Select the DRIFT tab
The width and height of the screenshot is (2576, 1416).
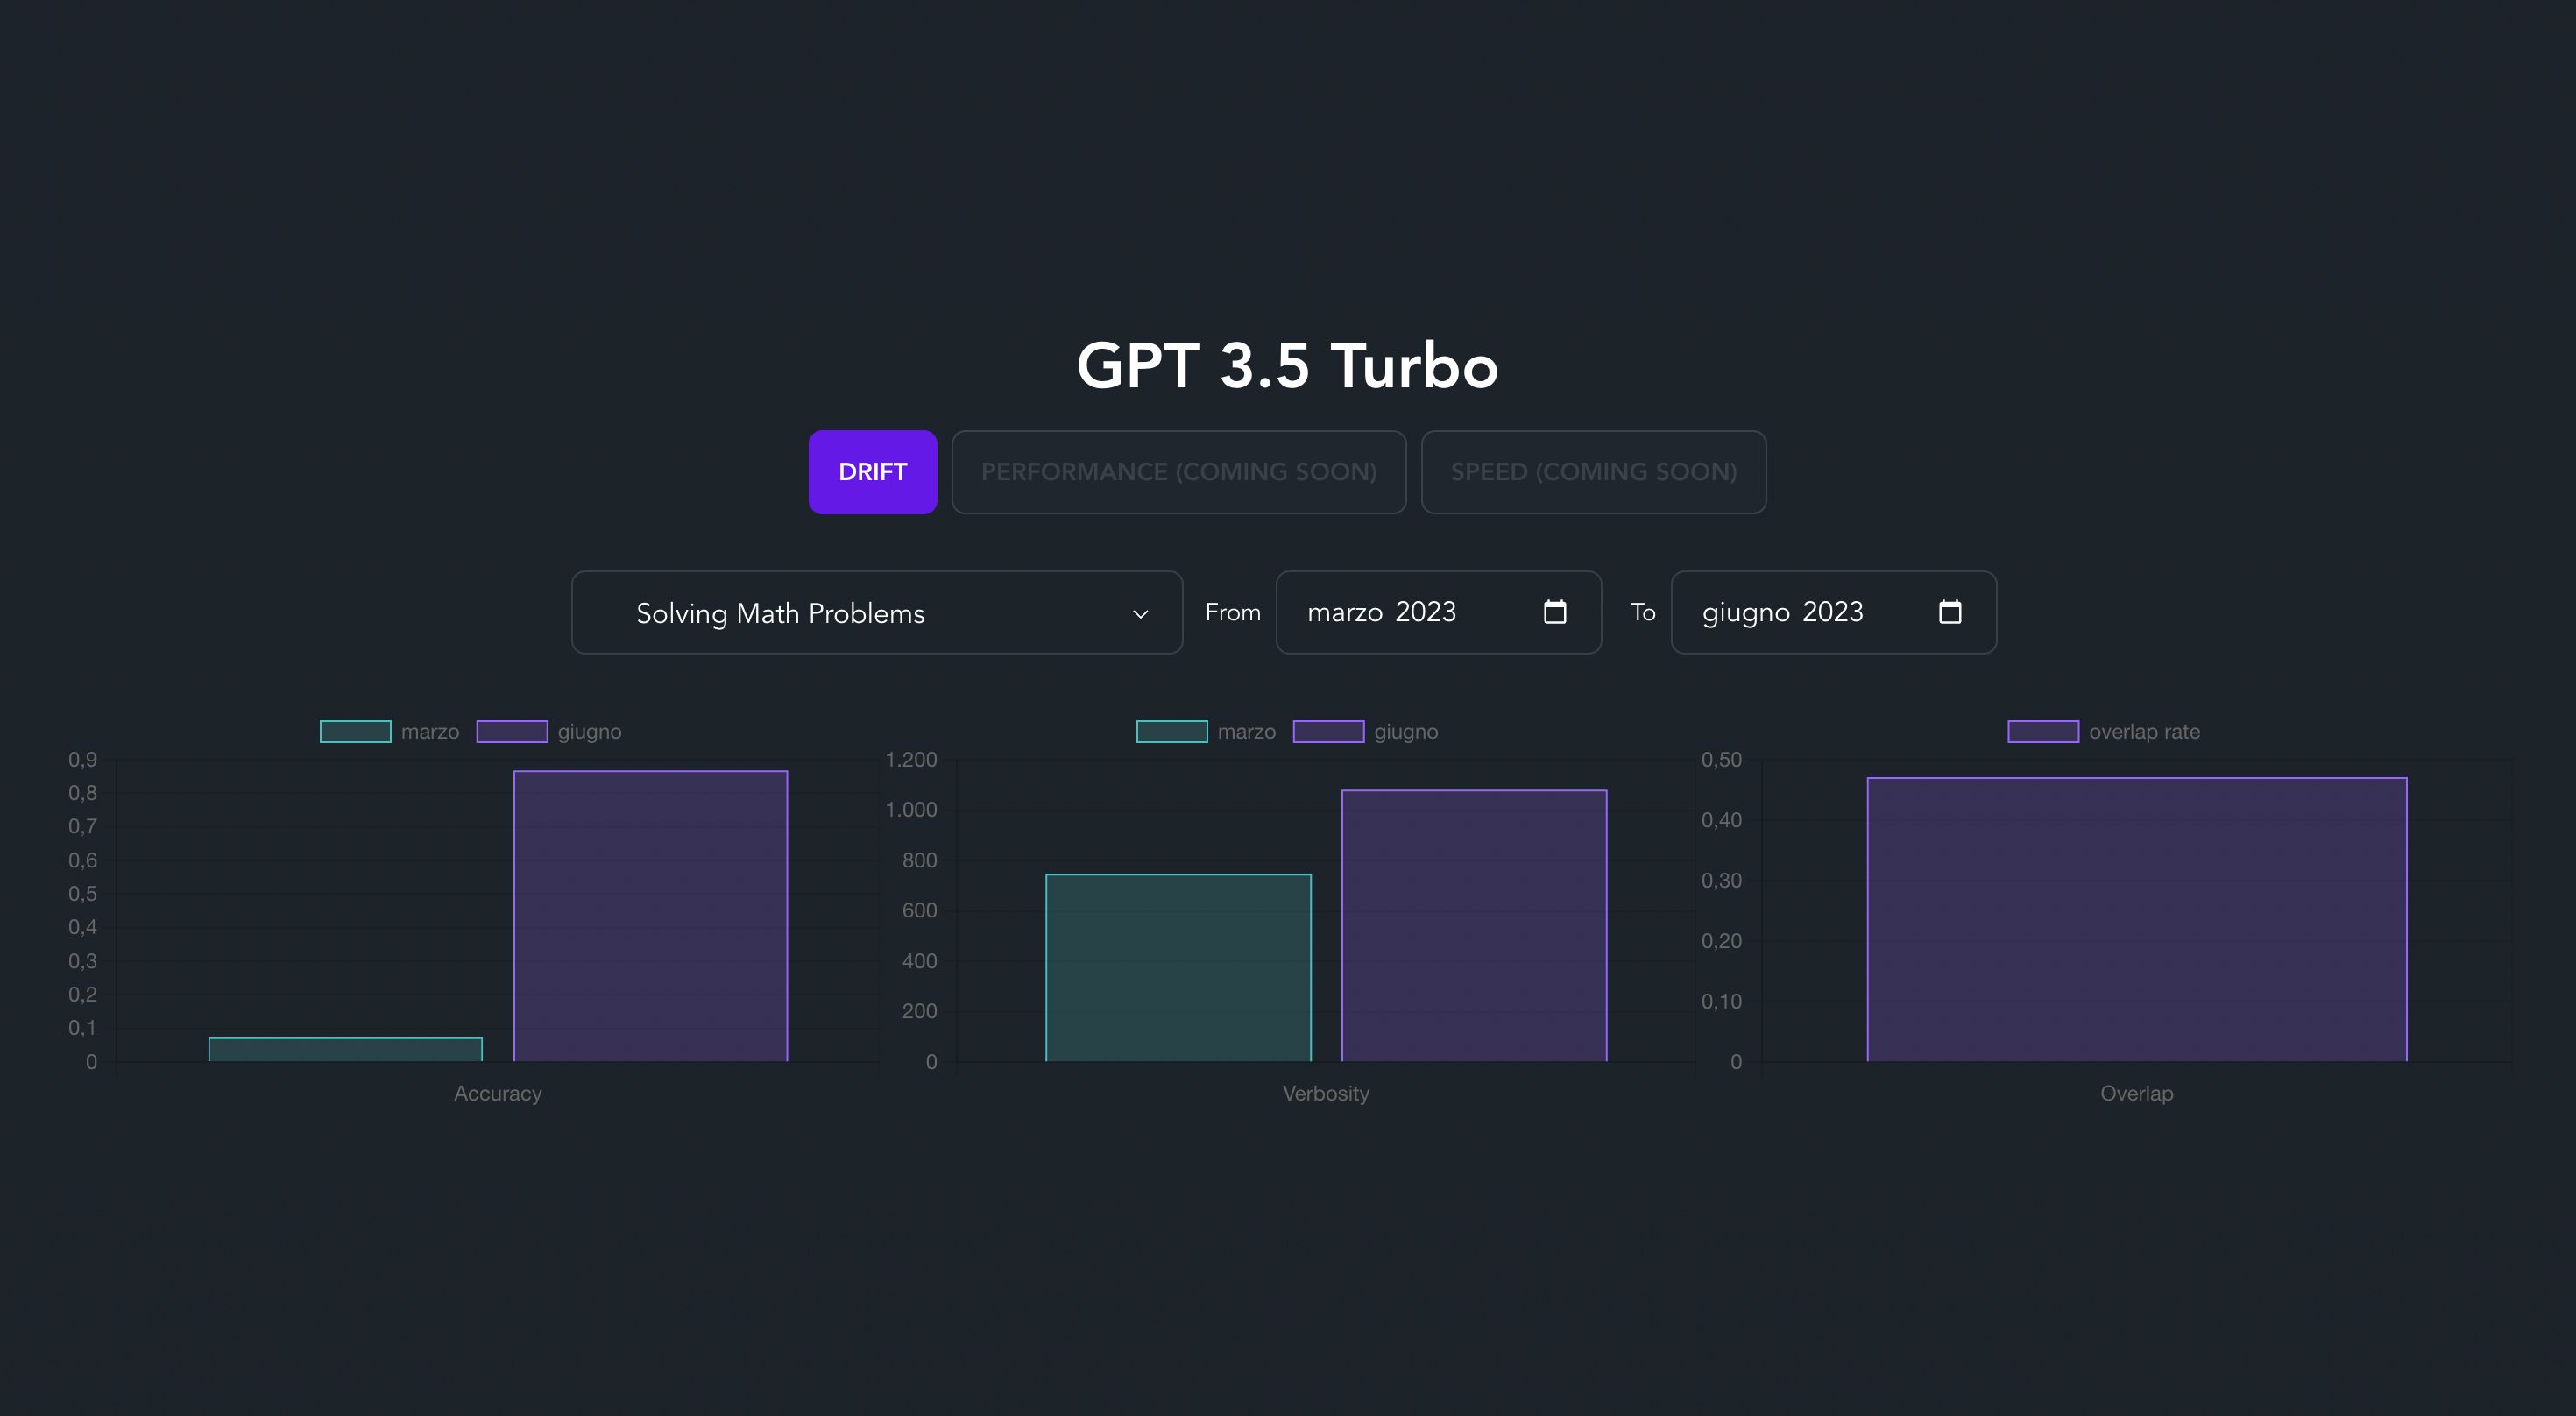click(x=873, y=472)
